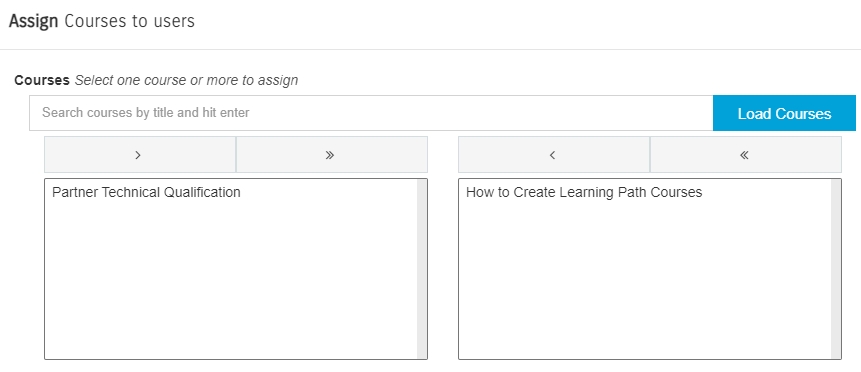Image resolution: width=861 pixels, height=372 pixels.
Task: Select How to Create Learning Path Courses
Action: [584, 192]
